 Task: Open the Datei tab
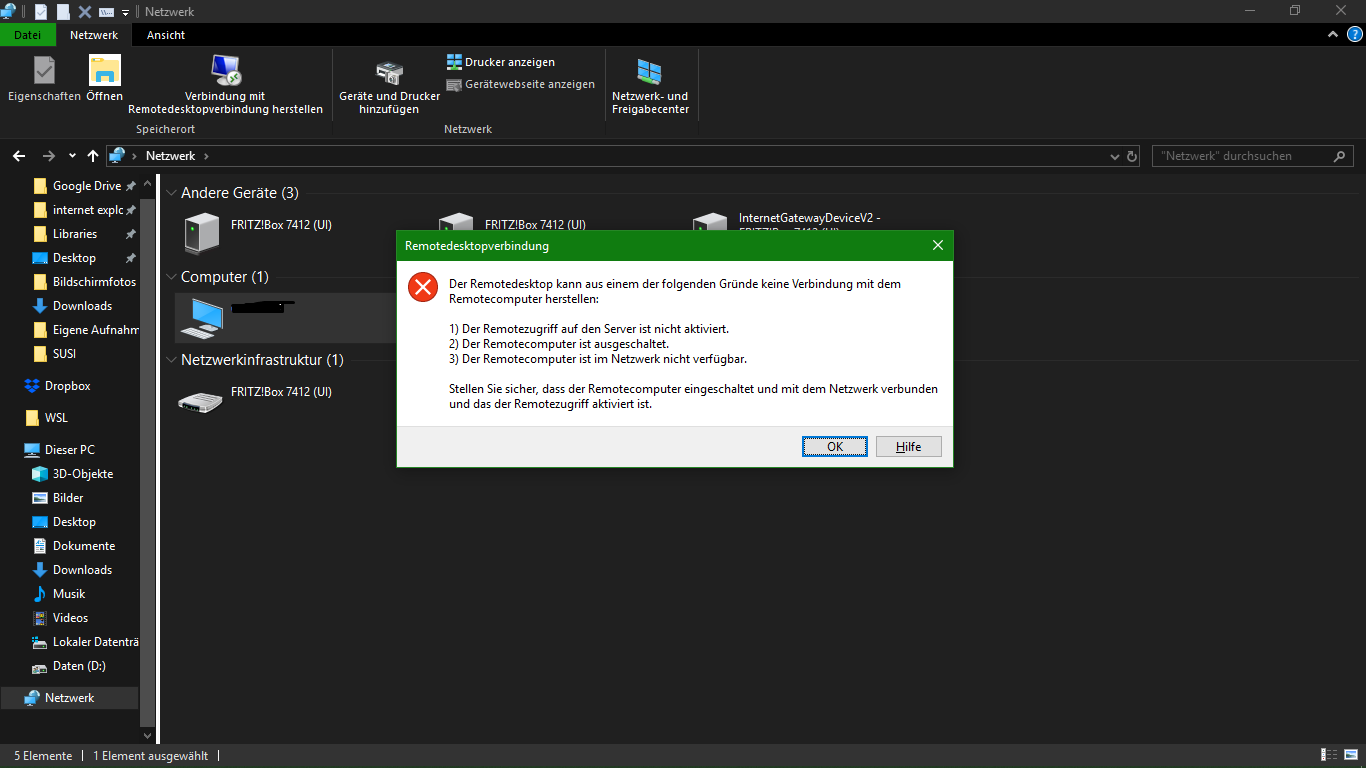click(28, 35)
